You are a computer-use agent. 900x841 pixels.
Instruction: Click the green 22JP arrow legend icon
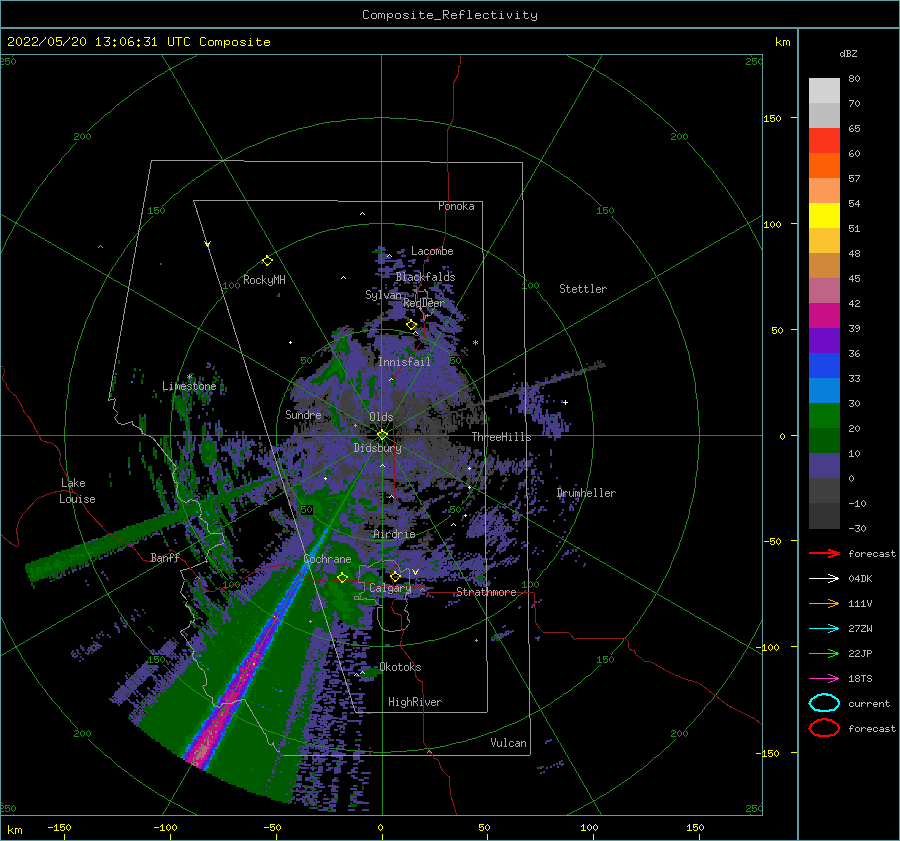tap(824, 653)
